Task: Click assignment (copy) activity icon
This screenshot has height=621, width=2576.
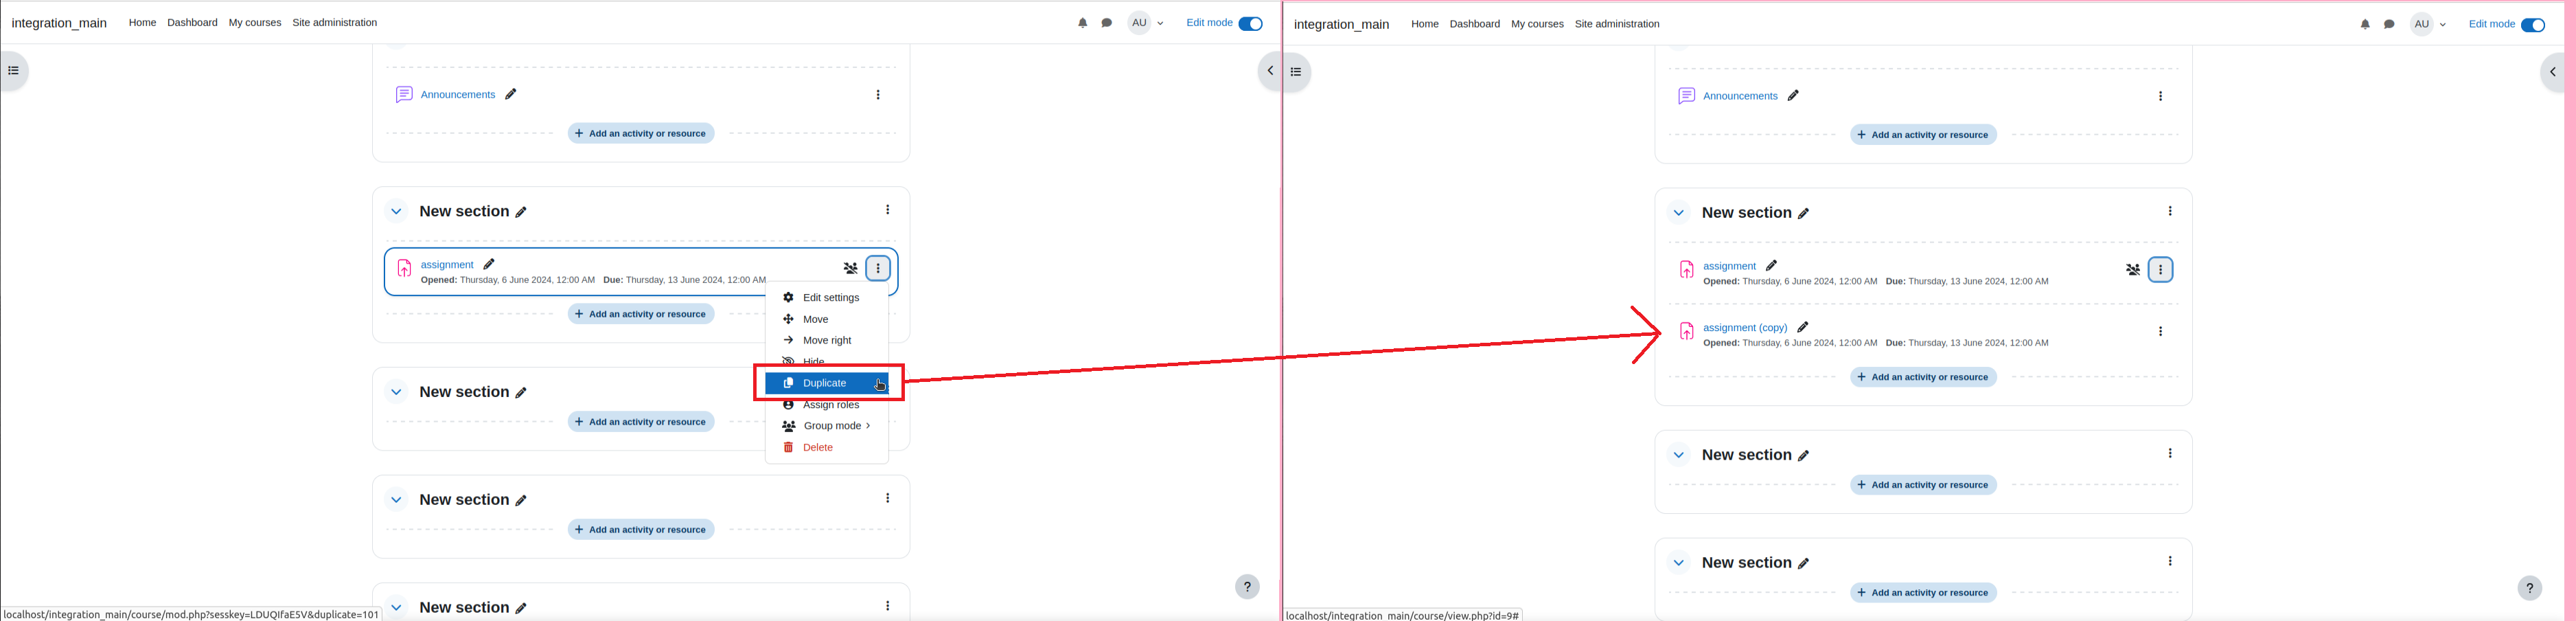Action: (1686, 331)
